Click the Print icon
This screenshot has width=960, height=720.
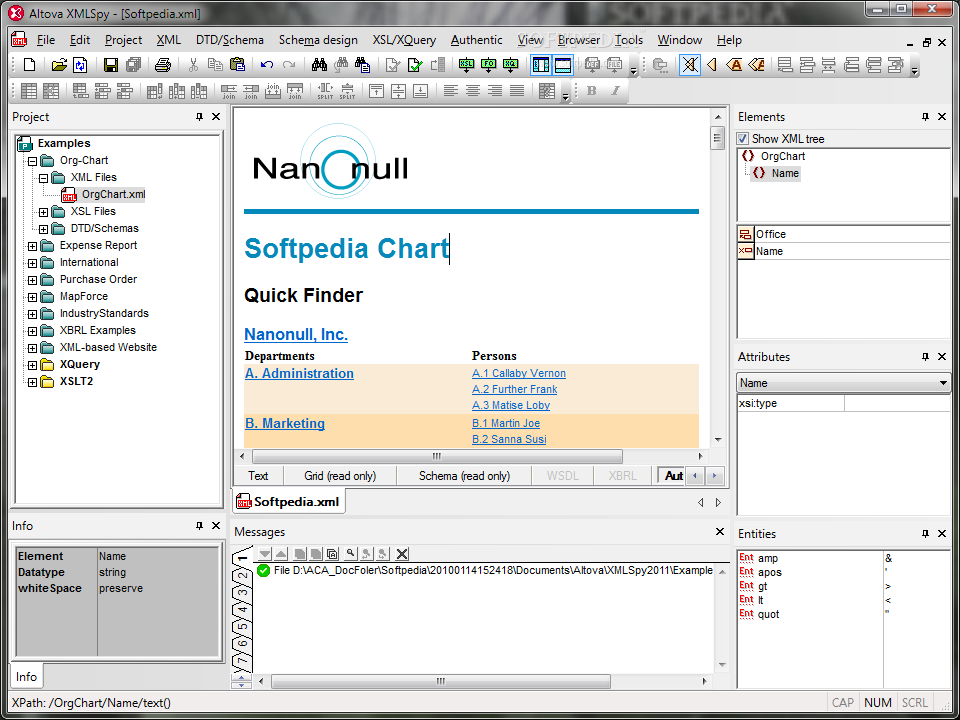(162, 65)
